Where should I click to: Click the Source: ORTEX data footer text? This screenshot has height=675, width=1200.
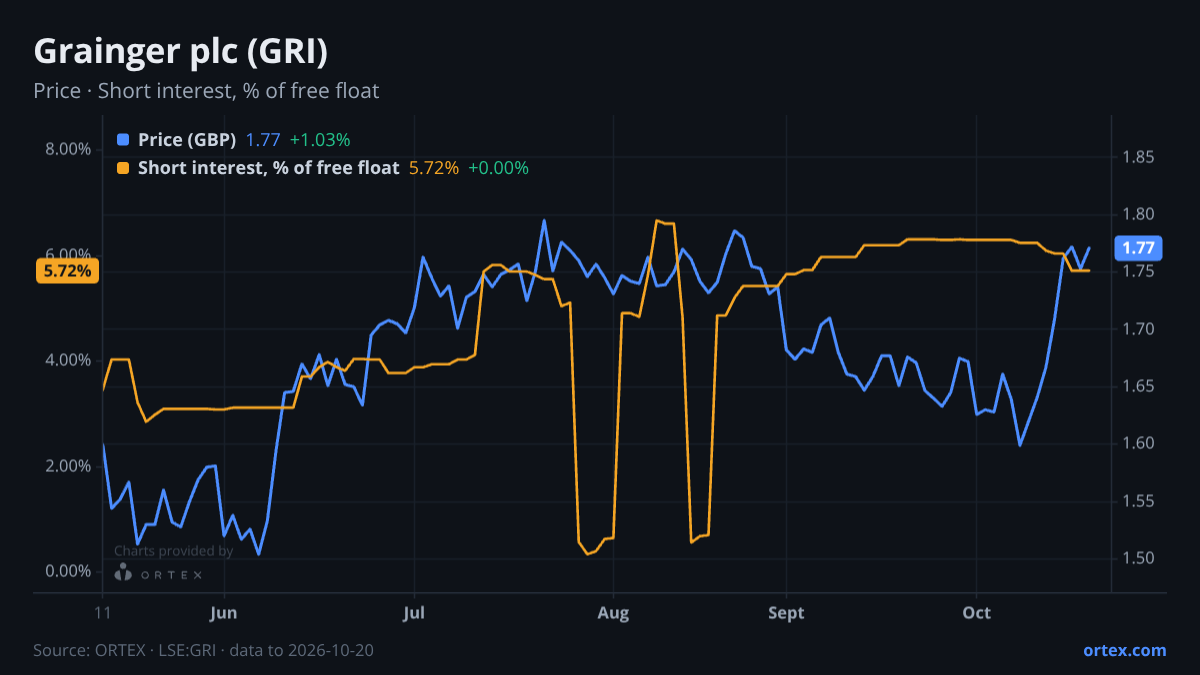(x=204, y=650)
